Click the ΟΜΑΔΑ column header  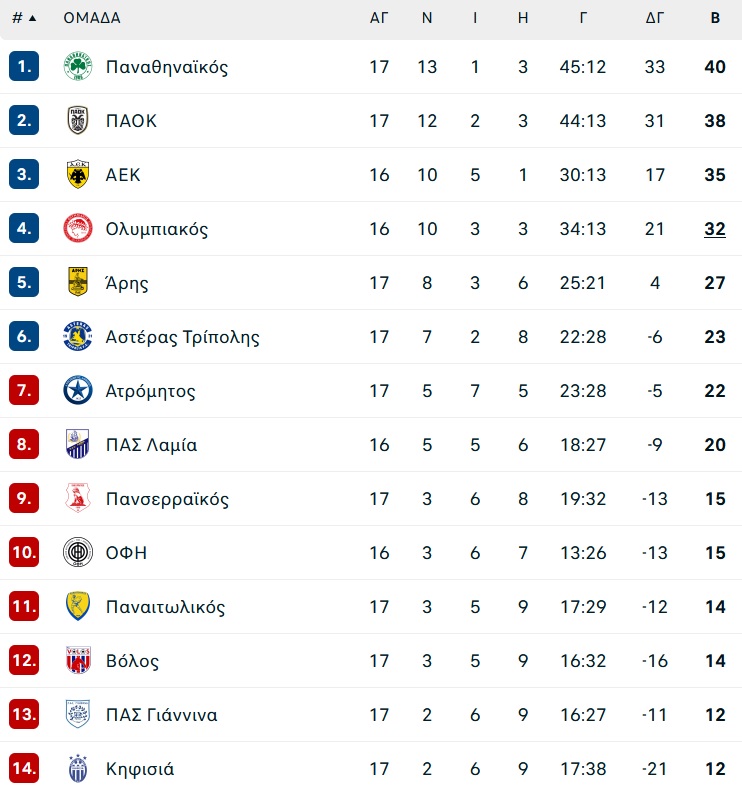tap(92, 18)
